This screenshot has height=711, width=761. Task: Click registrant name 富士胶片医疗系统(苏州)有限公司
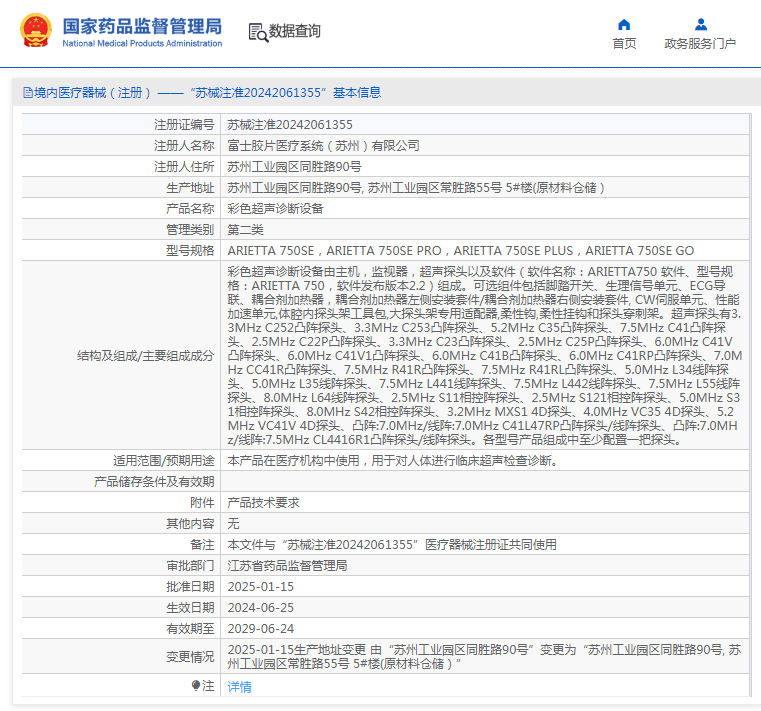pyautogui.click(x=323, y=146)
